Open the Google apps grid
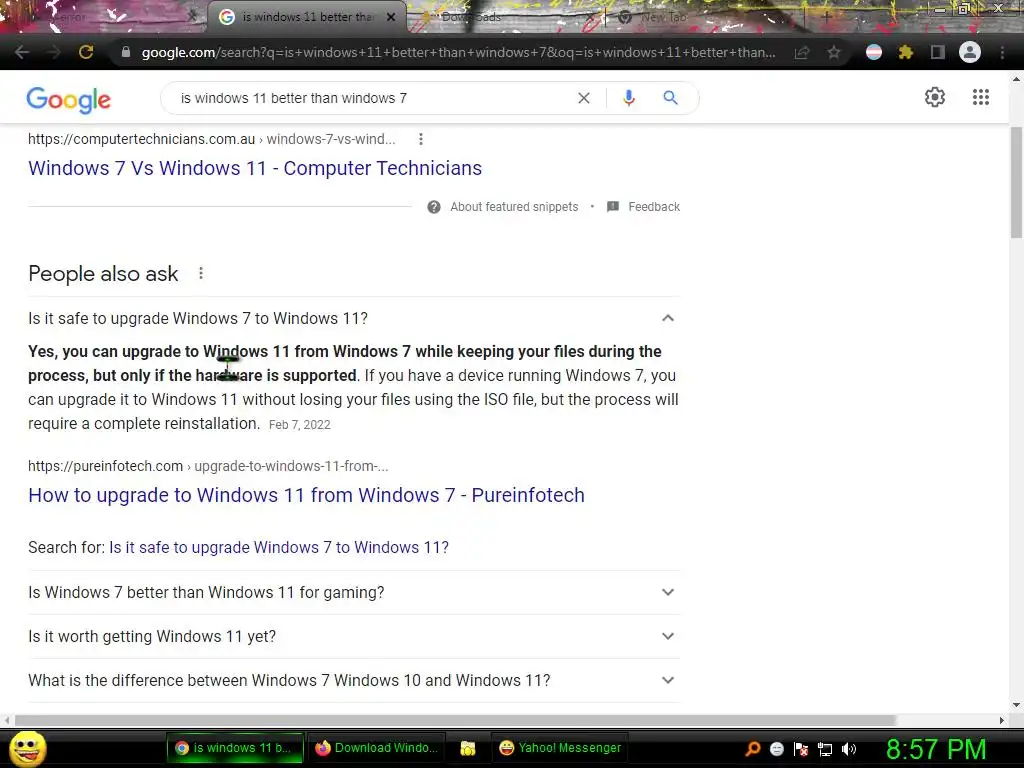The image size is (1024, 768). point(981,97)
